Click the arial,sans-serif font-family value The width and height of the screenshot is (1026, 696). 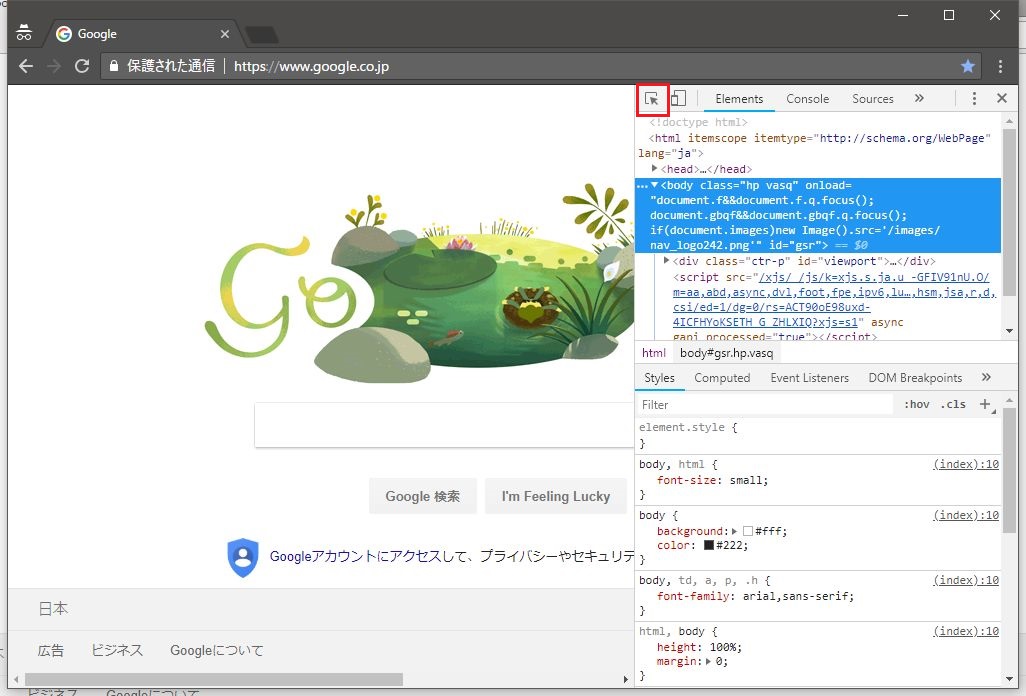(x=795, y=596)
